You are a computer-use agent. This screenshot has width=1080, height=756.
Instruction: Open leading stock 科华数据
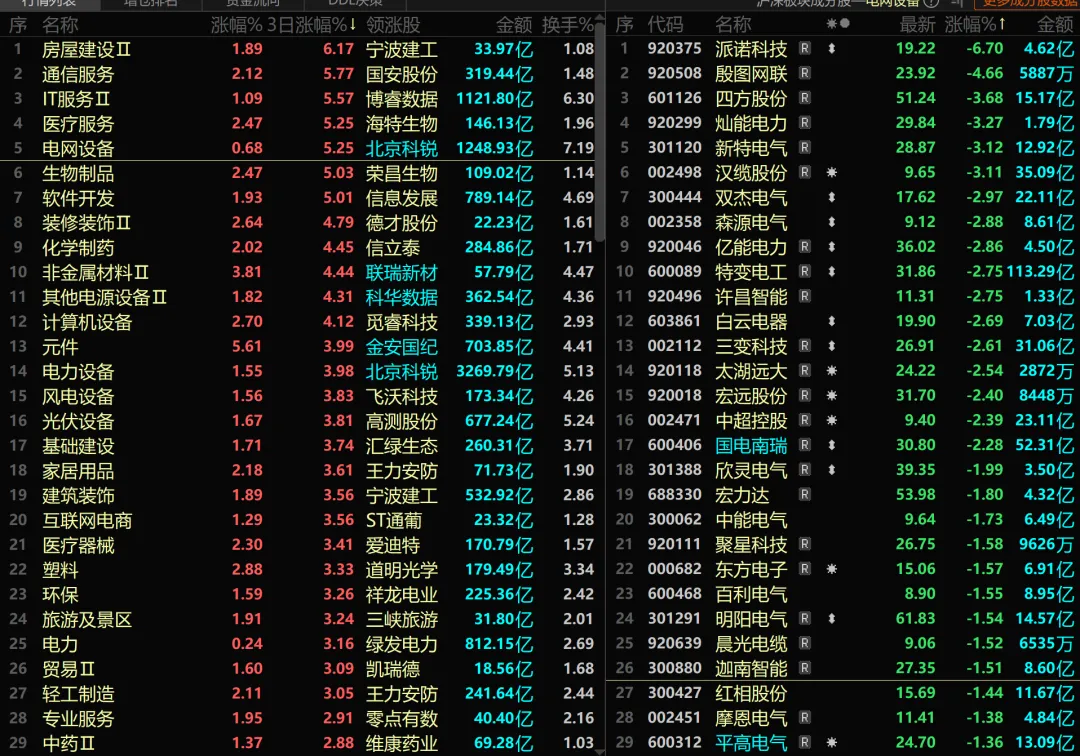click(x=402, y=297)
